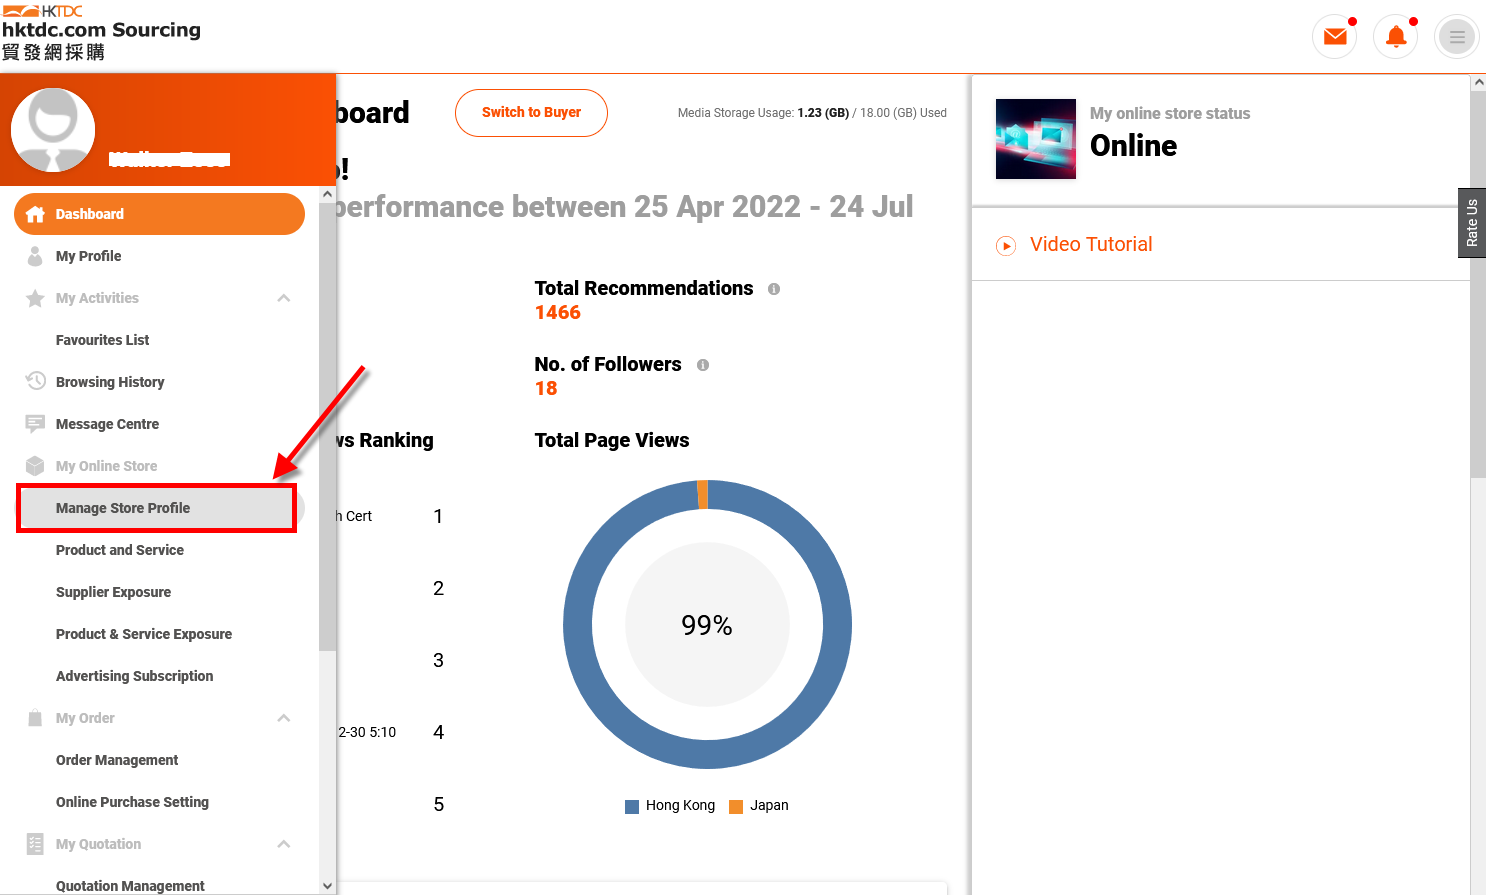Viewport: 1486px width, 895px height.
Task: Click the Total Page Views heading
Action: tap(612, 441)
